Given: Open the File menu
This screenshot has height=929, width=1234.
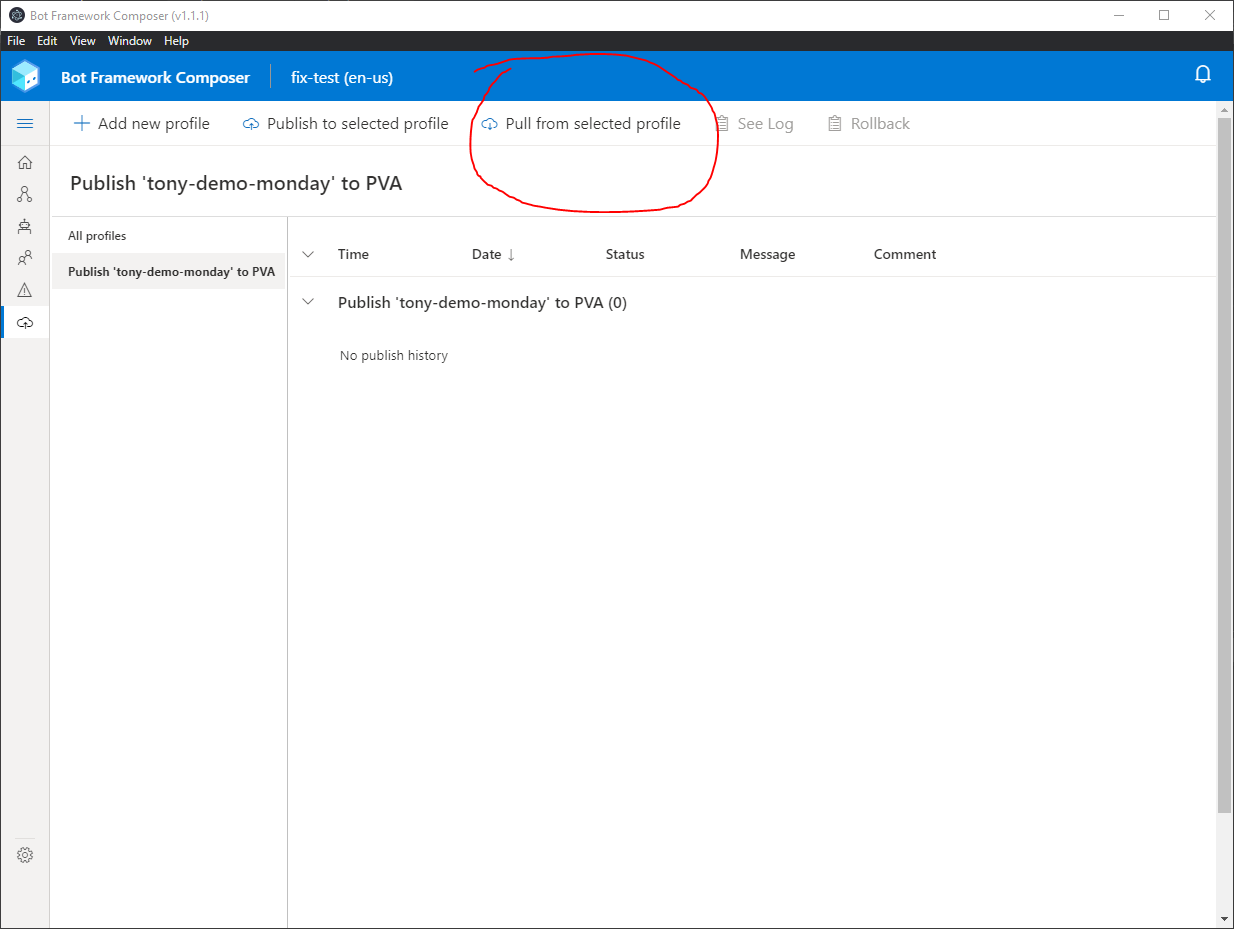Looking at the screenshot, I should click(x=16, y=41).
